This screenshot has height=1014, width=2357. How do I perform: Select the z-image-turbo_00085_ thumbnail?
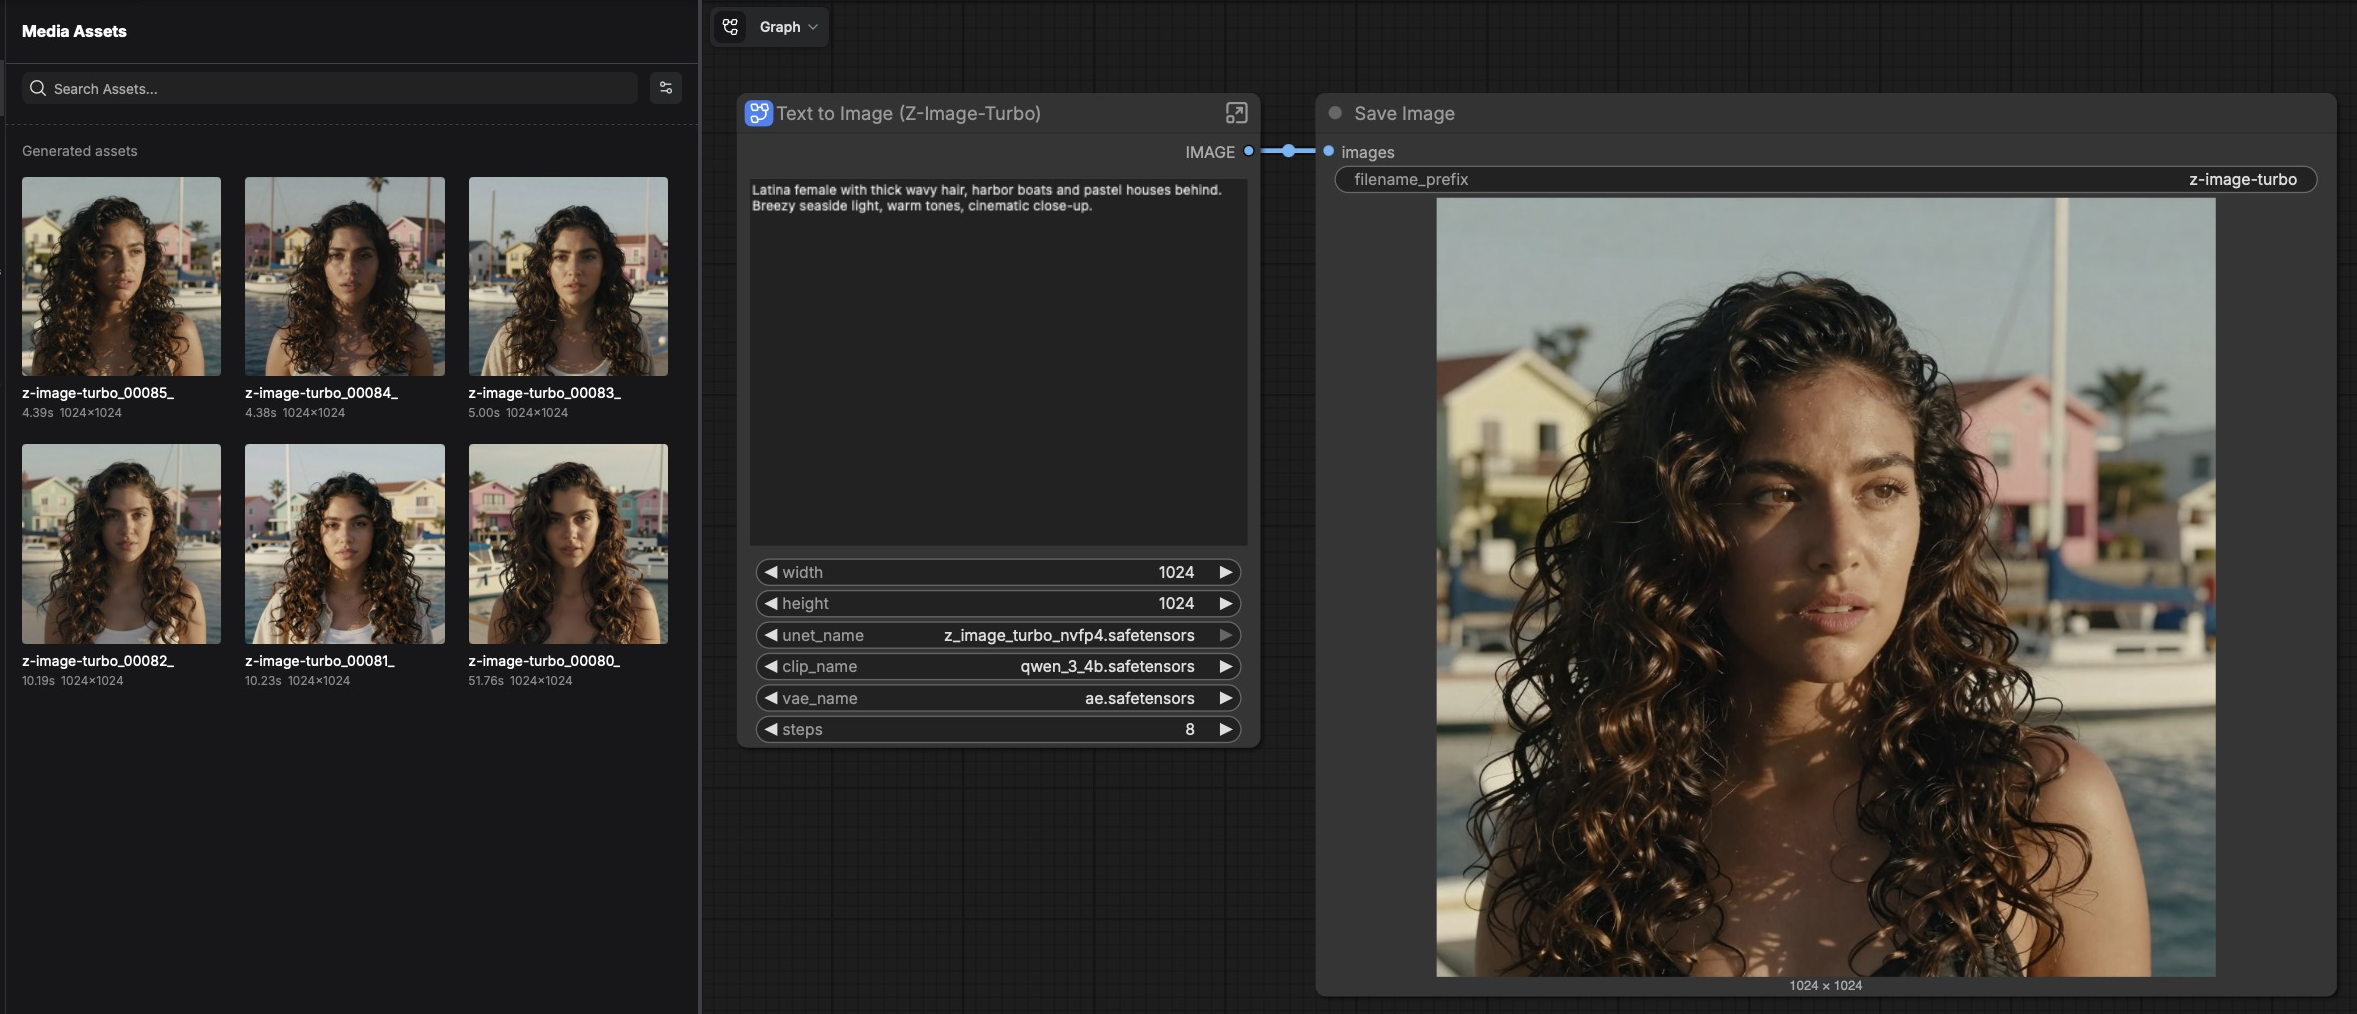(x=121, y=276)
